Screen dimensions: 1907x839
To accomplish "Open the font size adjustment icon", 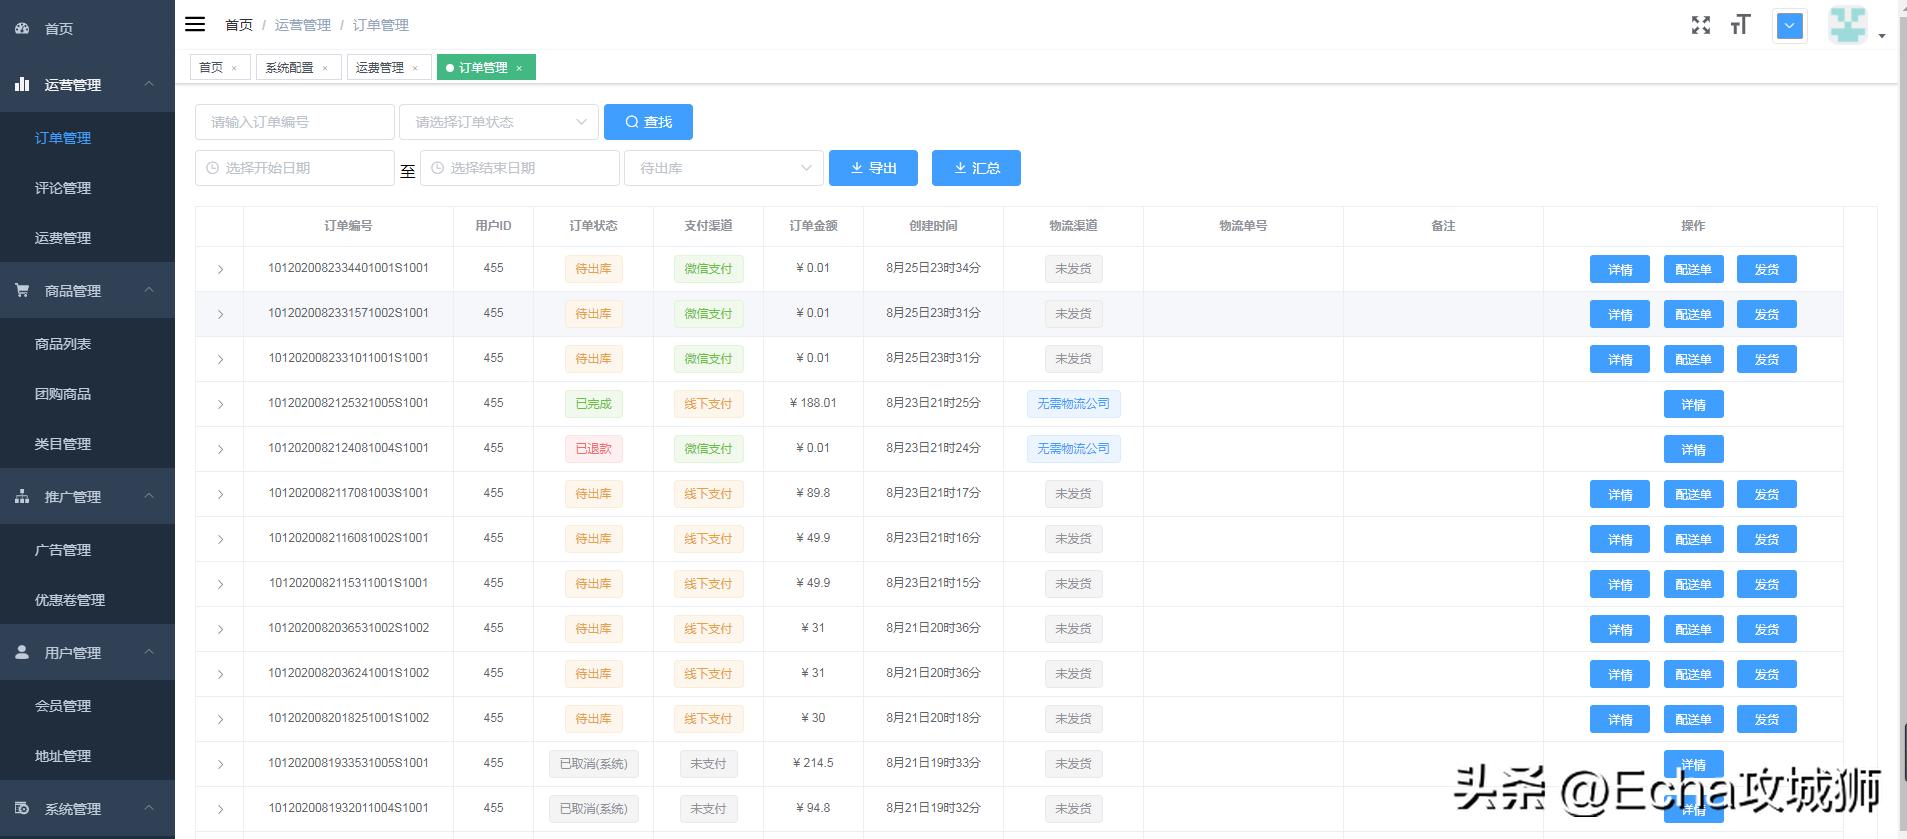I will point(1740,25).
